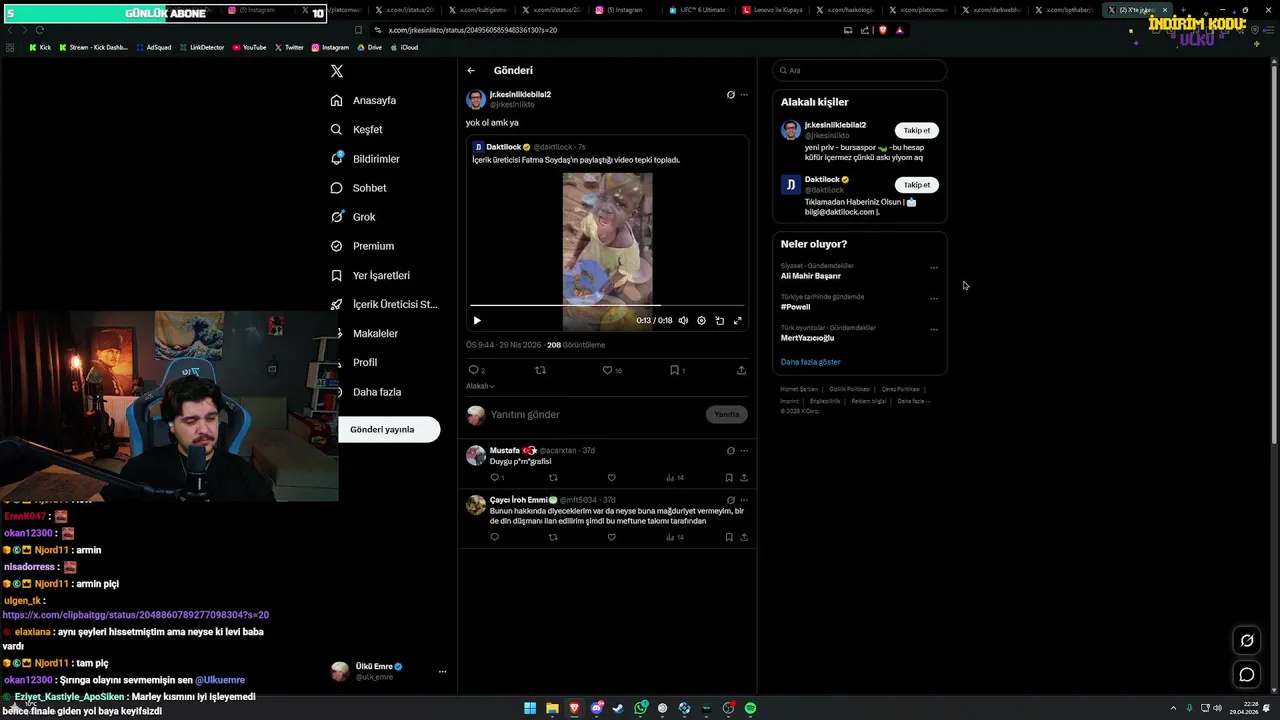Image resolution: width=1280 pixels, height=720 pixels.
Task: Like Mustafa's reply
Action: (x=611, y=478)
